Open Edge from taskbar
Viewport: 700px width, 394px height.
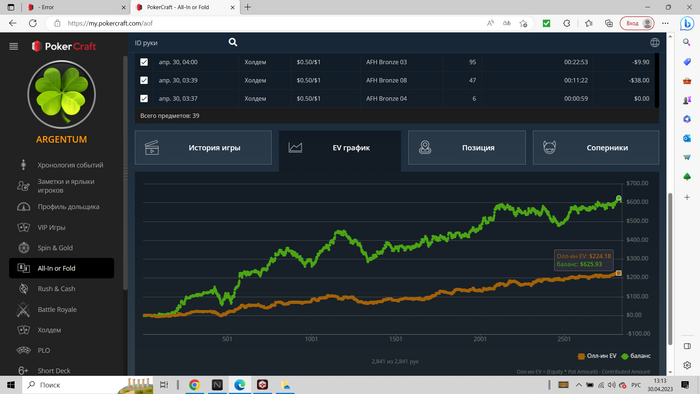coord(240,385)
